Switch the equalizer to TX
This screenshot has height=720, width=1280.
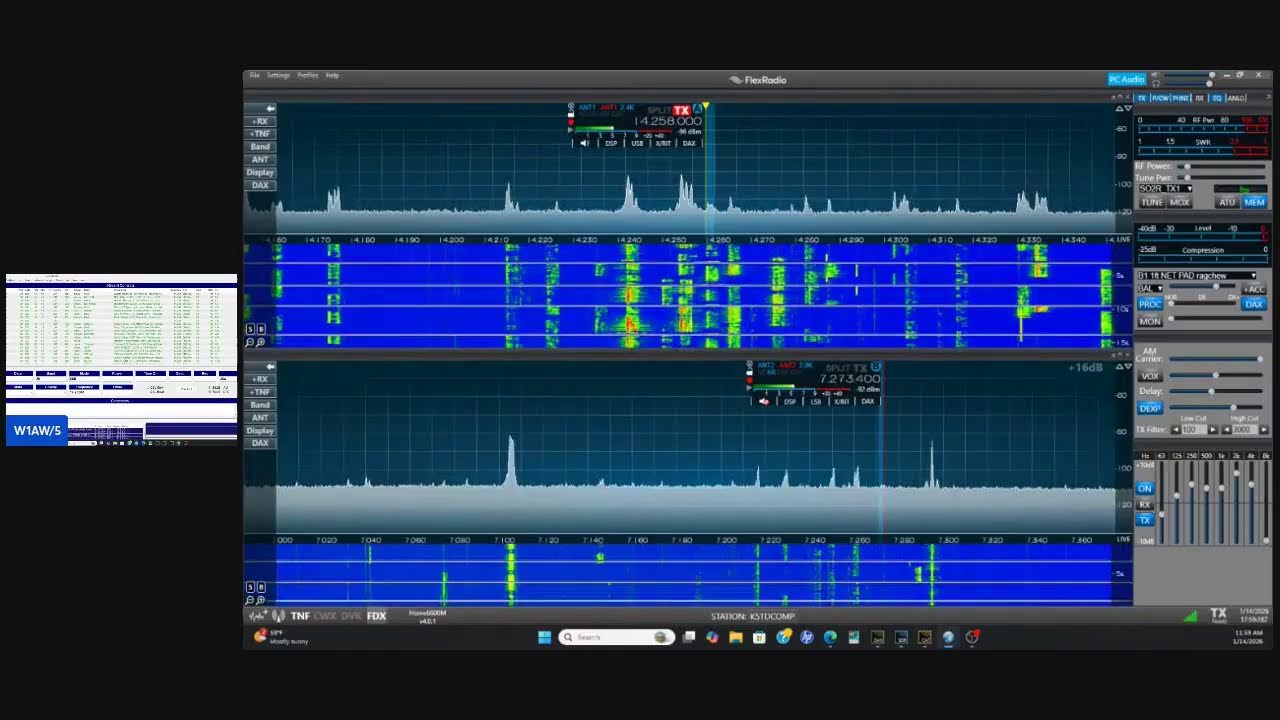pyautogui.click(x=1145, y=520)
